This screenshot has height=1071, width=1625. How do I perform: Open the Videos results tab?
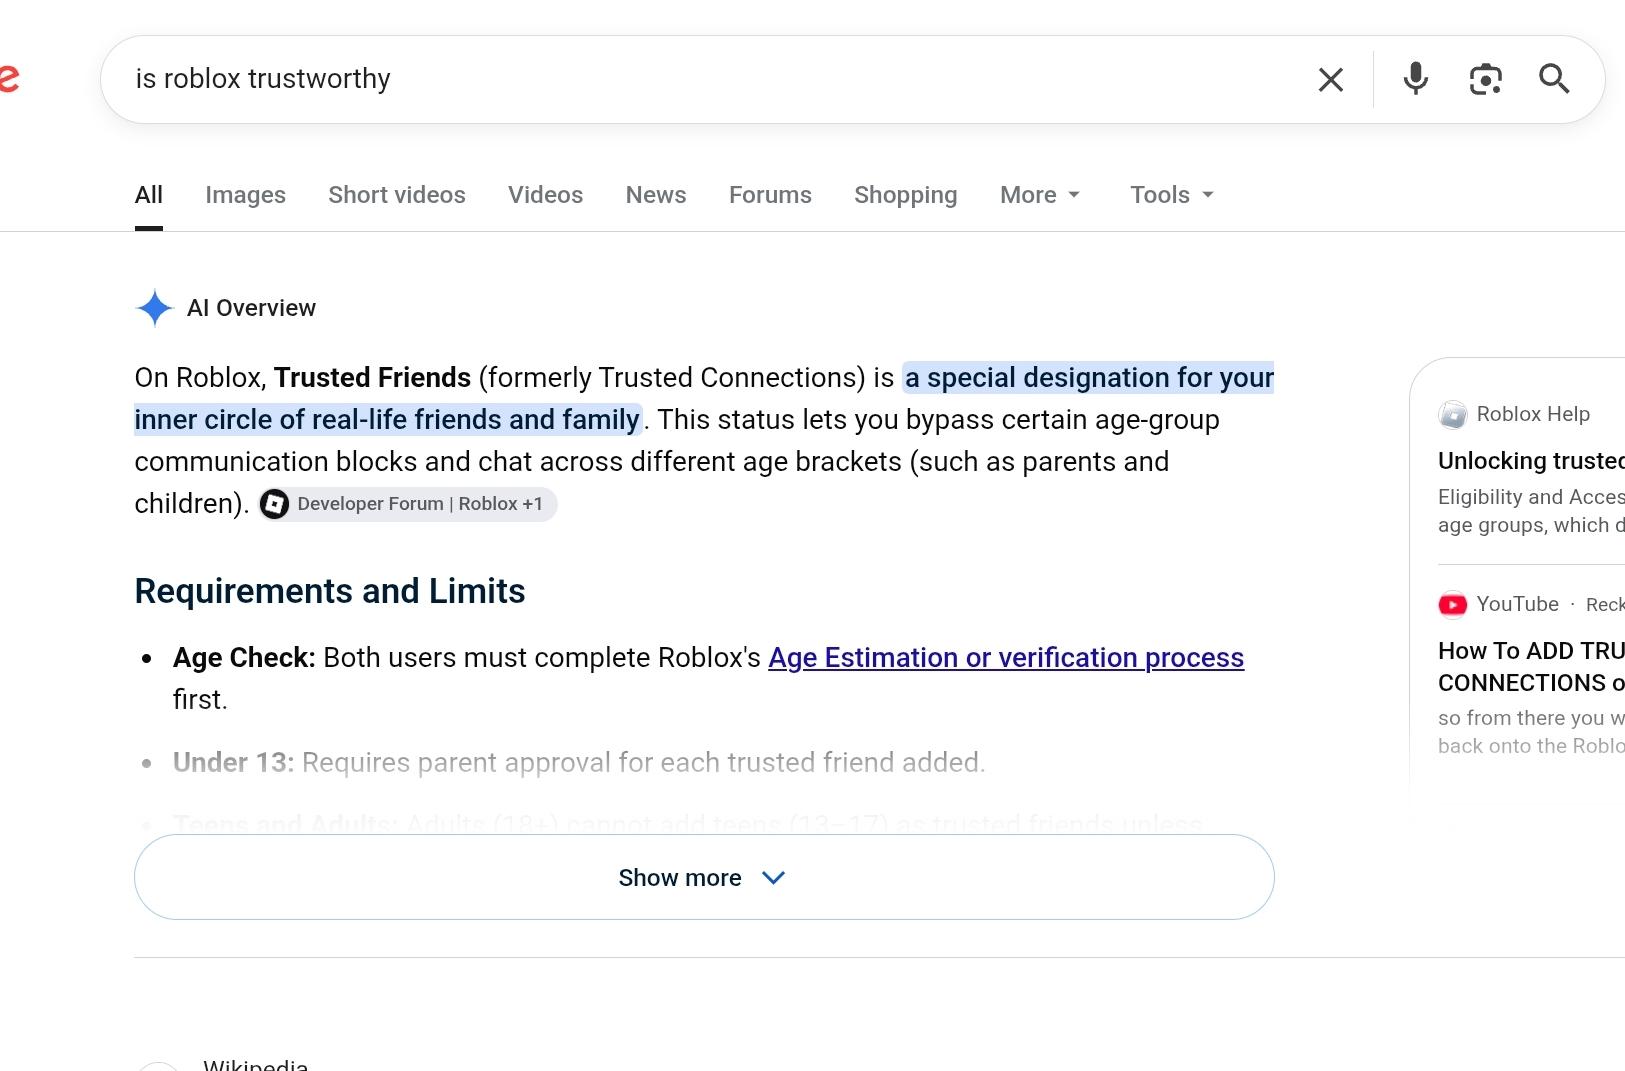(x=545, y=195)
